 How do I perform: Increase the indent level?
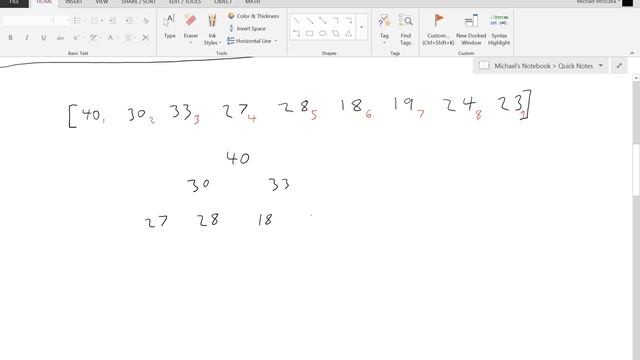pyautogui.click(x=129, y=20)
